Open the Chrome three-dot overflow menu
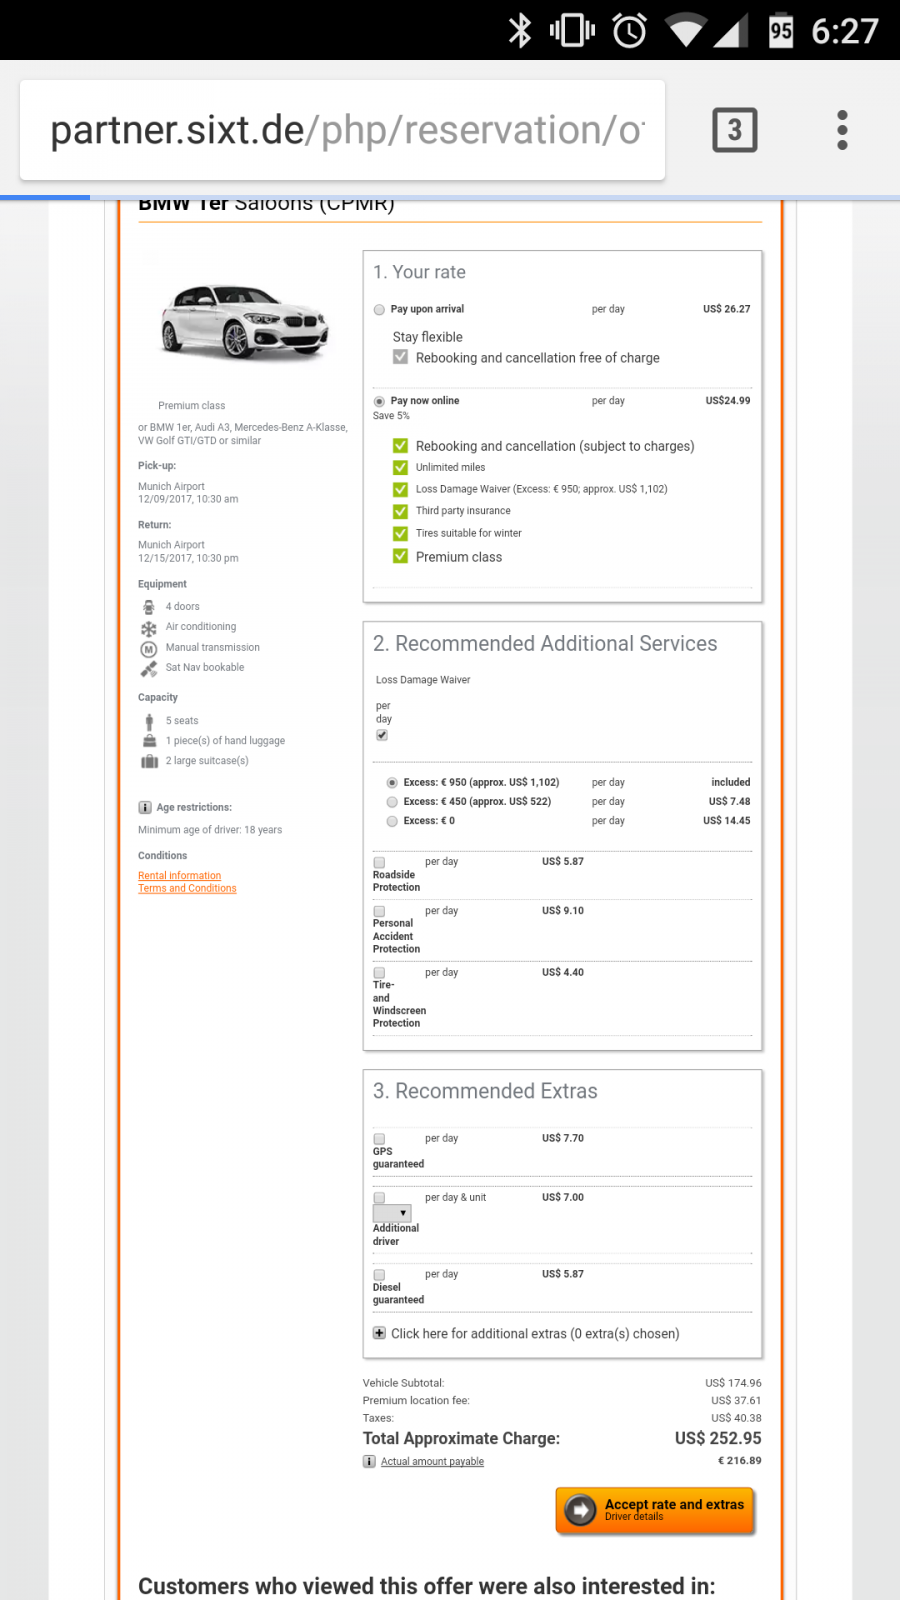 click(x=842, y=130)
